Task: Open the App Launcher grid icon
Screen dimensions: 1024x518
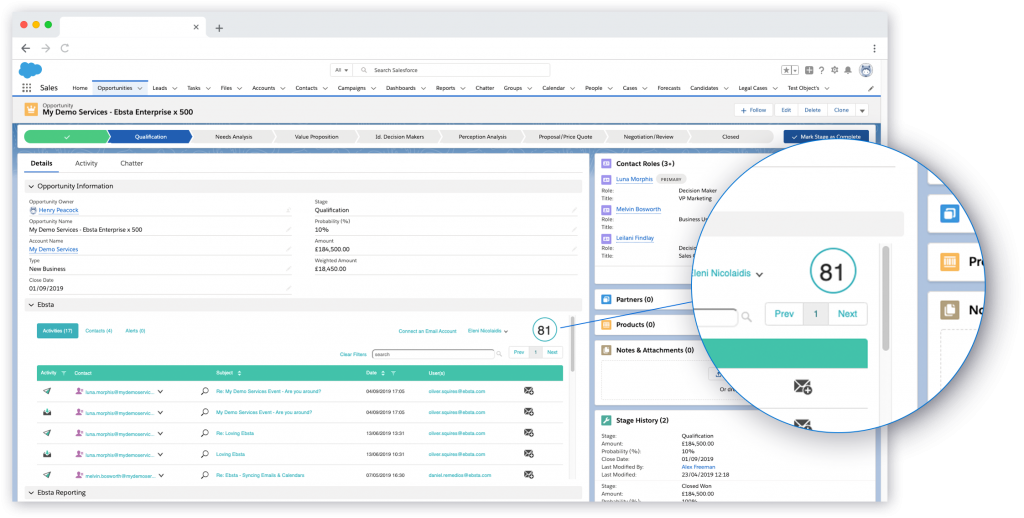Action: [26, 88]
